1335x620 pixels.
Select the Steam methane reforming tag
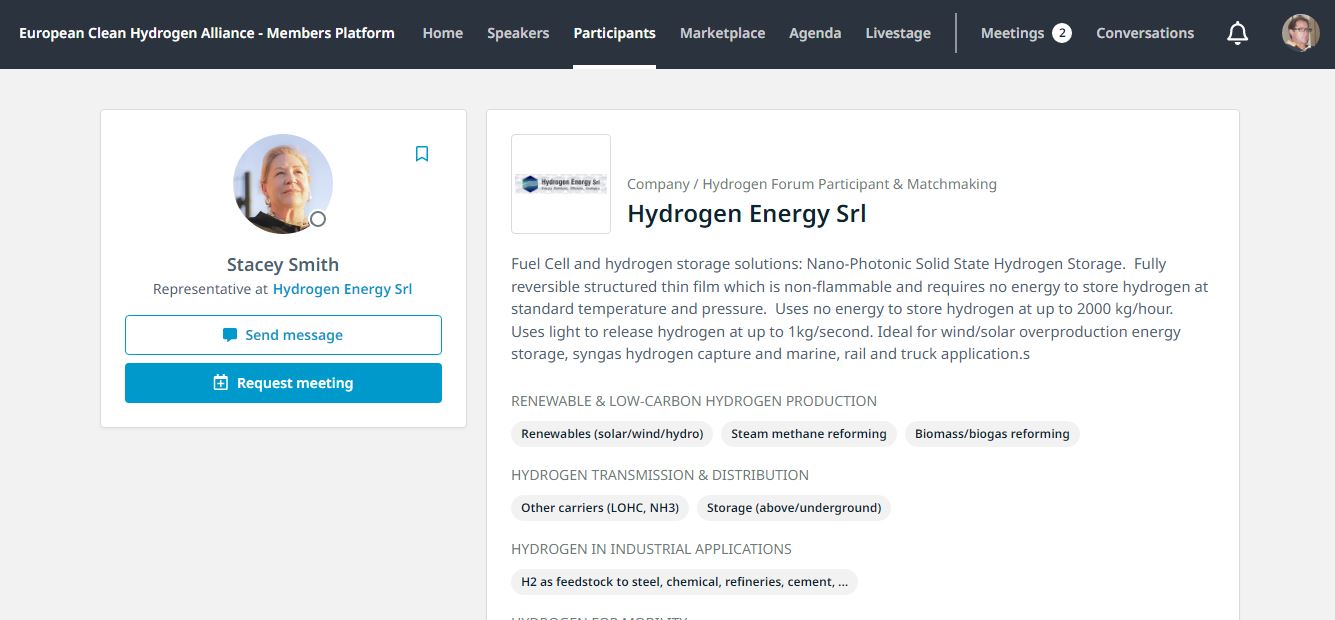[809, 434]
